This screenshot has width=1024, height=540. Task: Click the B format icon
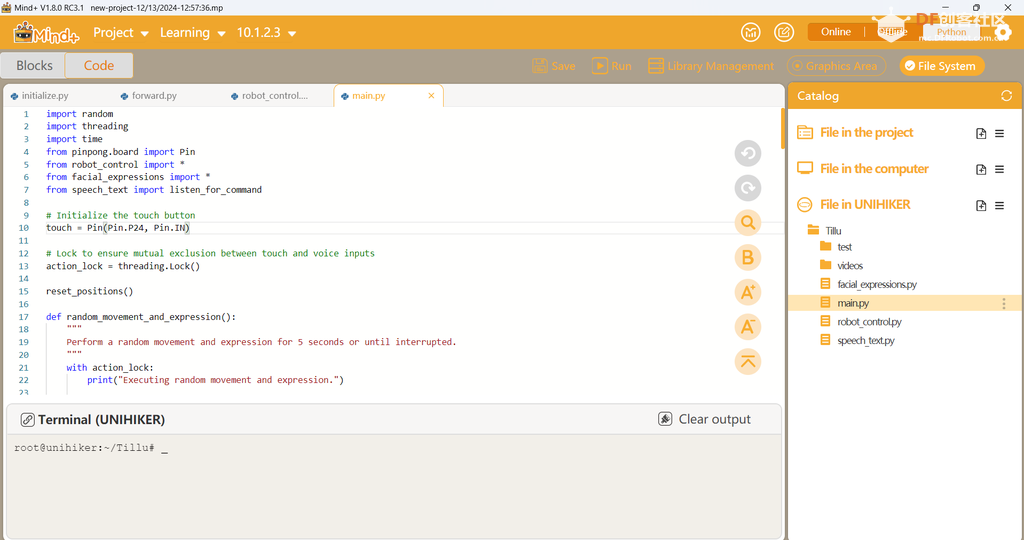click(x=748, y=257)
